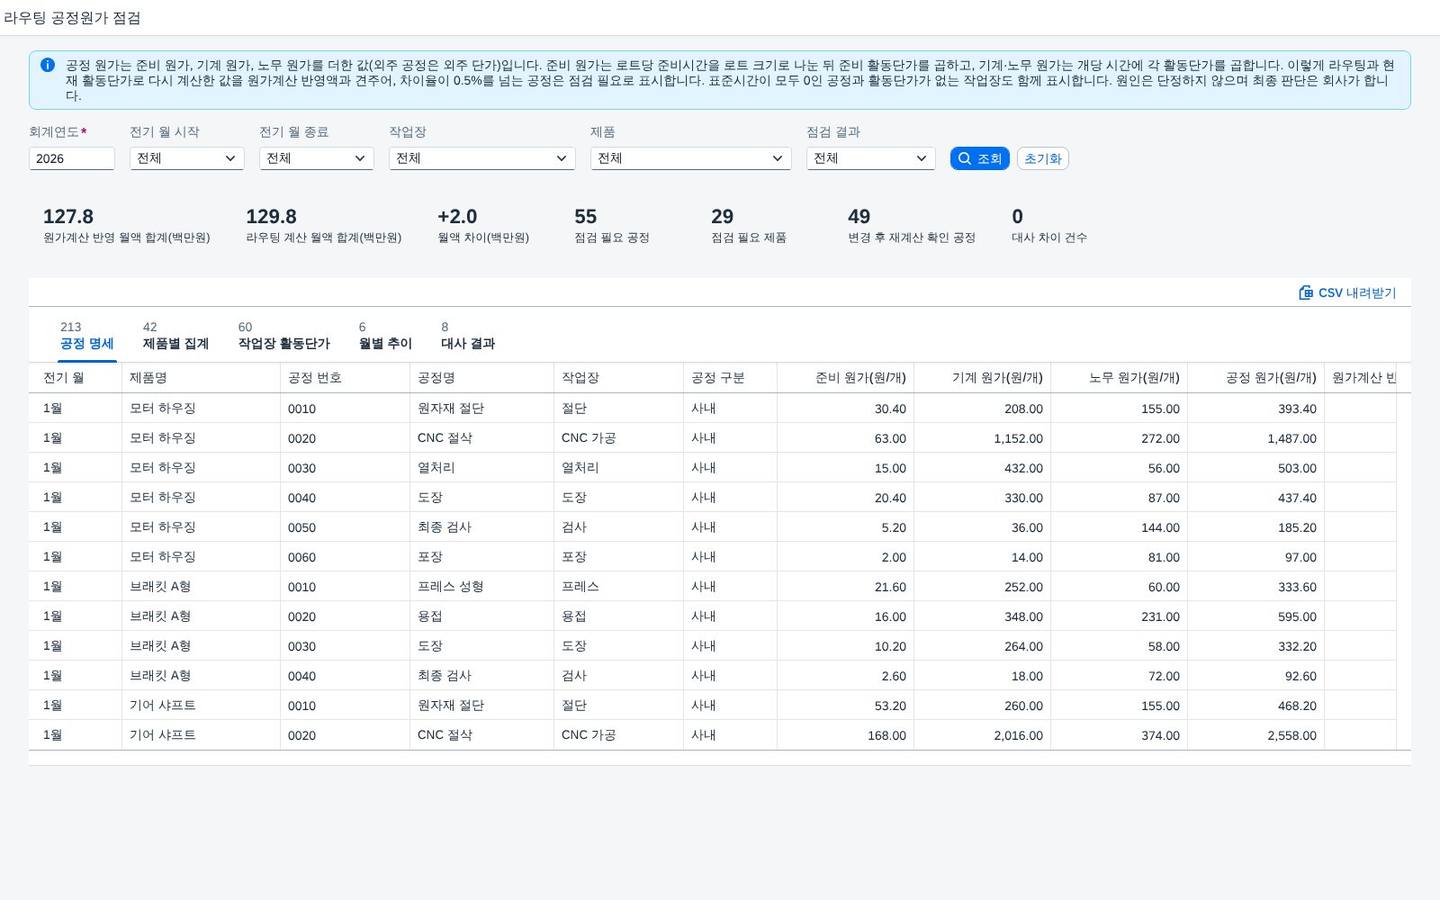This screenshot has height=900, width=1440.
Task: Click the 55 점검 필요 공정 KPI
Action: [612, 225]
